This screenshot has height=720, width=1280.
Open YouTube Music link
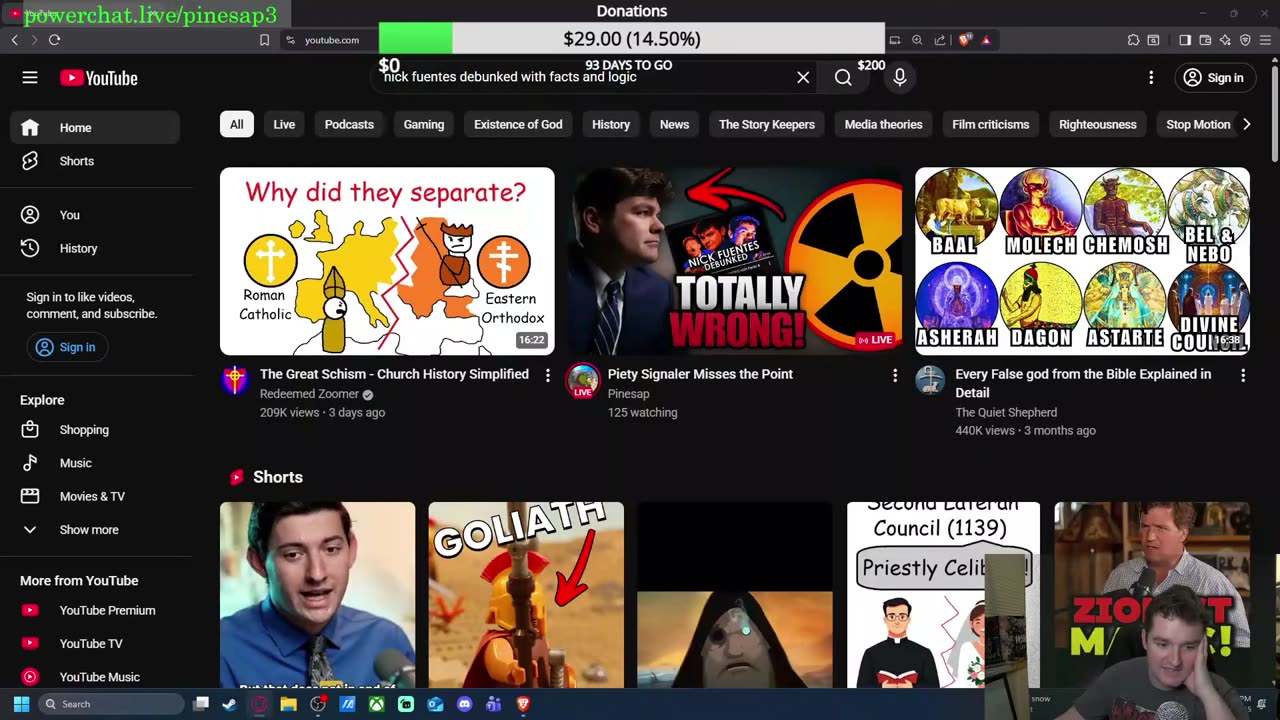click(x=96, y=677)
